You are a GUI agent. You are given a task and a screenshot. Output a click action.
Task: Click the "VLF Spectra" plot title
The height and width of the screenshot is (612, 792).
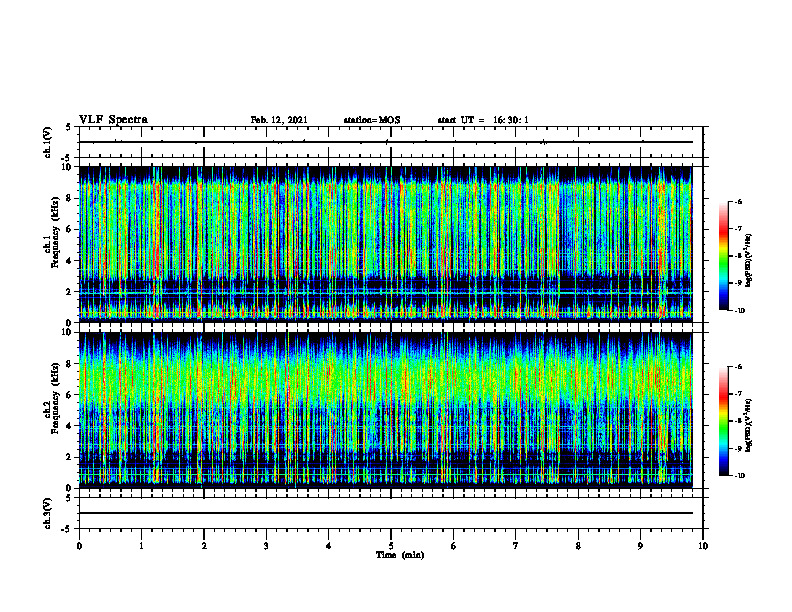[113, 120]
